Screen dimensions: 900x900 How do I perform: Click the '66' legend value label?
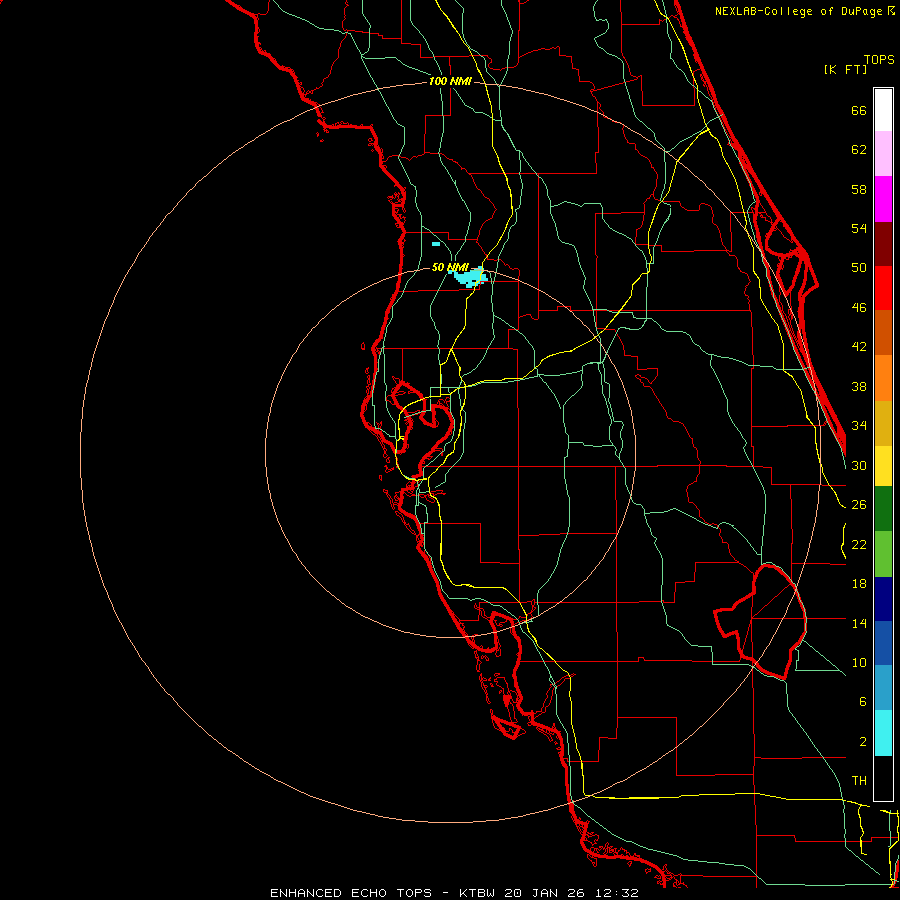(x=859, y=110)
